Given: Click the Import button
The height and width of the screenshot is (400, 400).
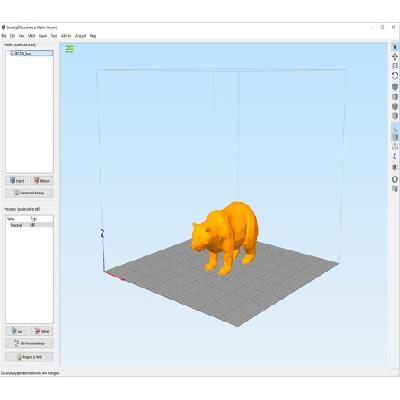Looking at the screenshot, I should [17, 181].
